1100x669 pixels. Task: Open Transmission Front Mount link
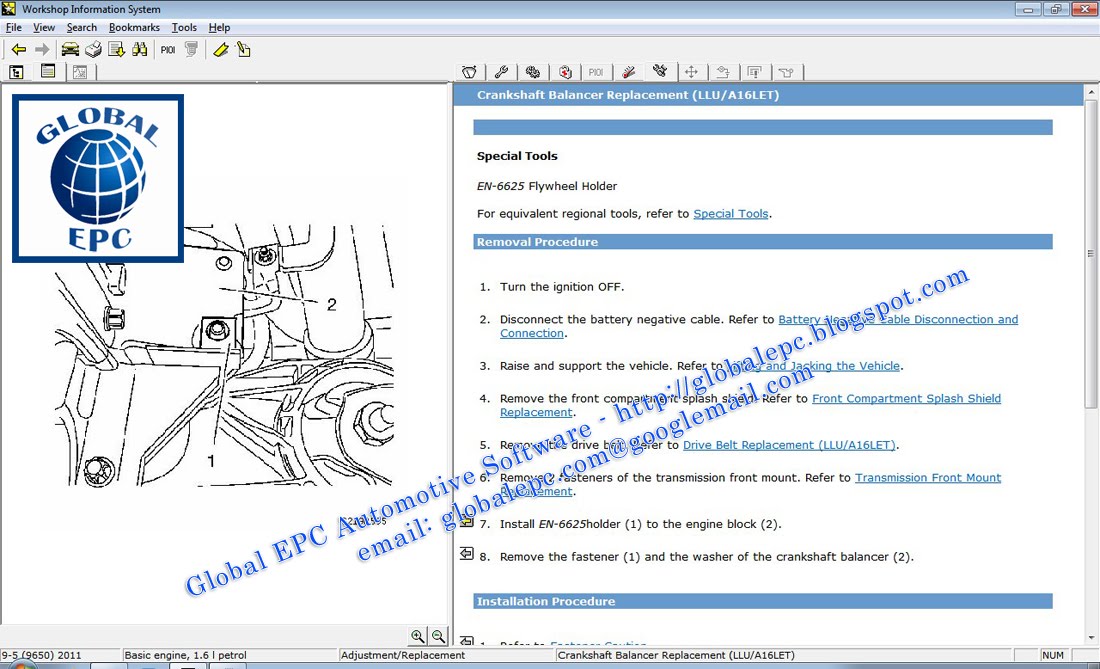tap(927, 478)
